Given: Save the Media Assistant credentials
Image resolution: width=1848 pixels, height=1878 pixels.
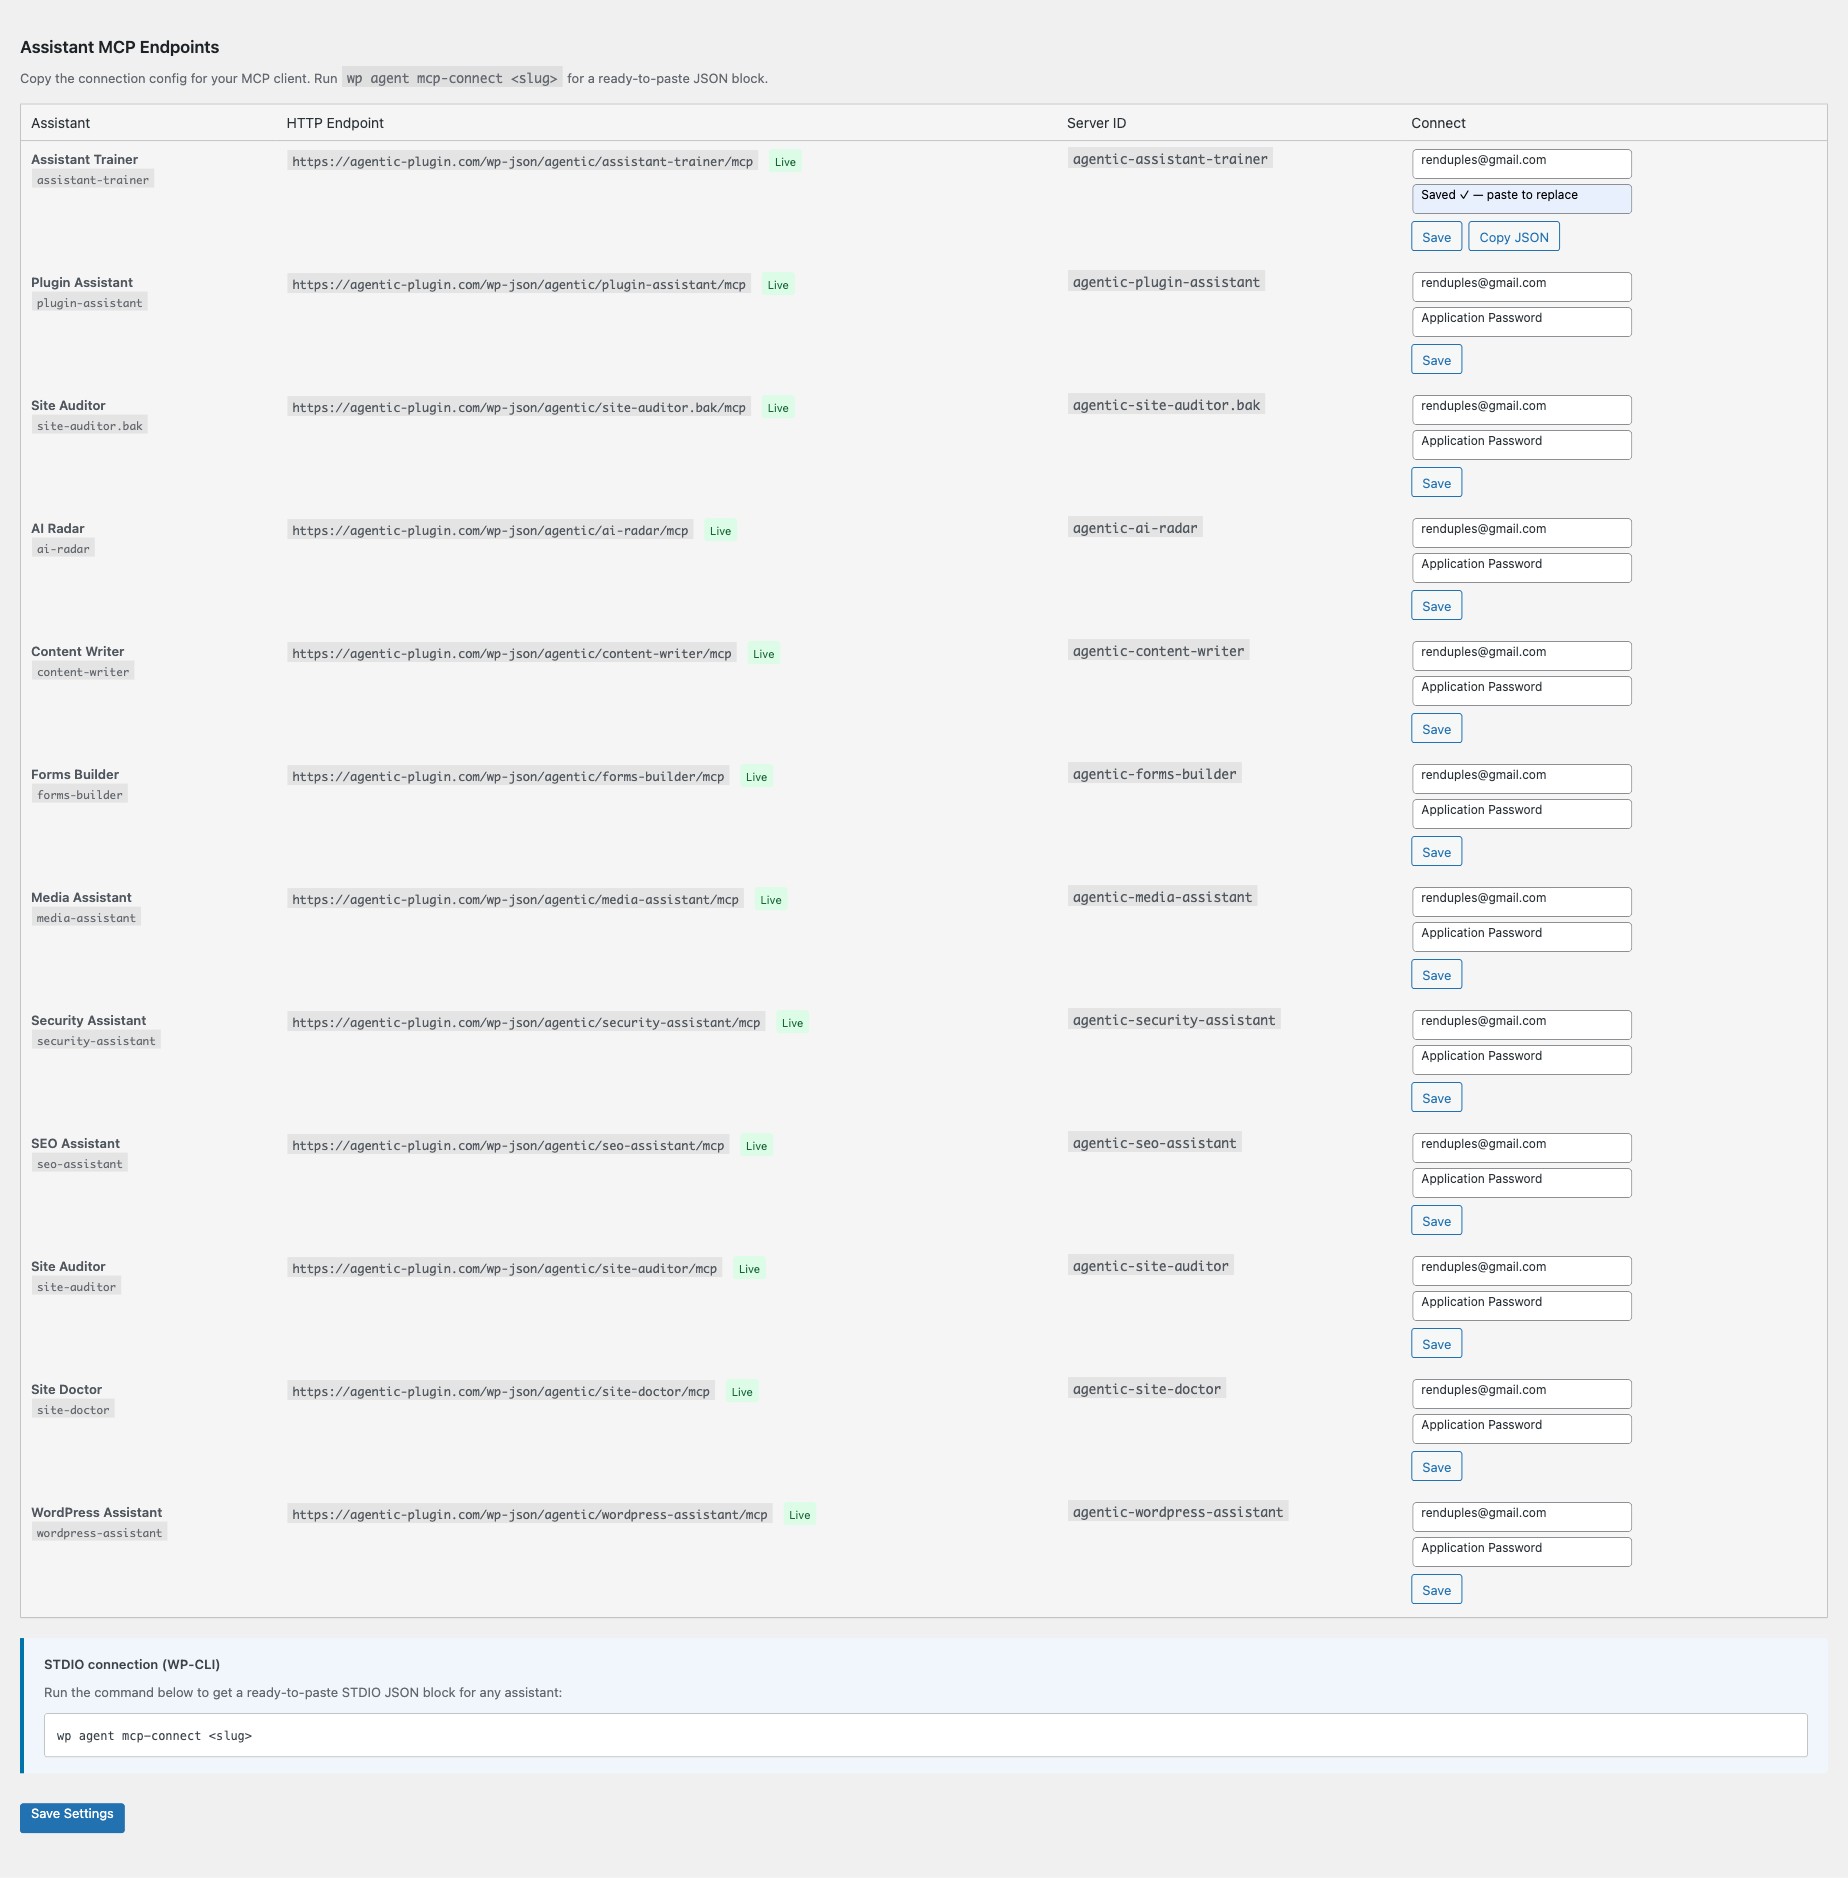Looking at the screenshot, I should [1436, 973].
